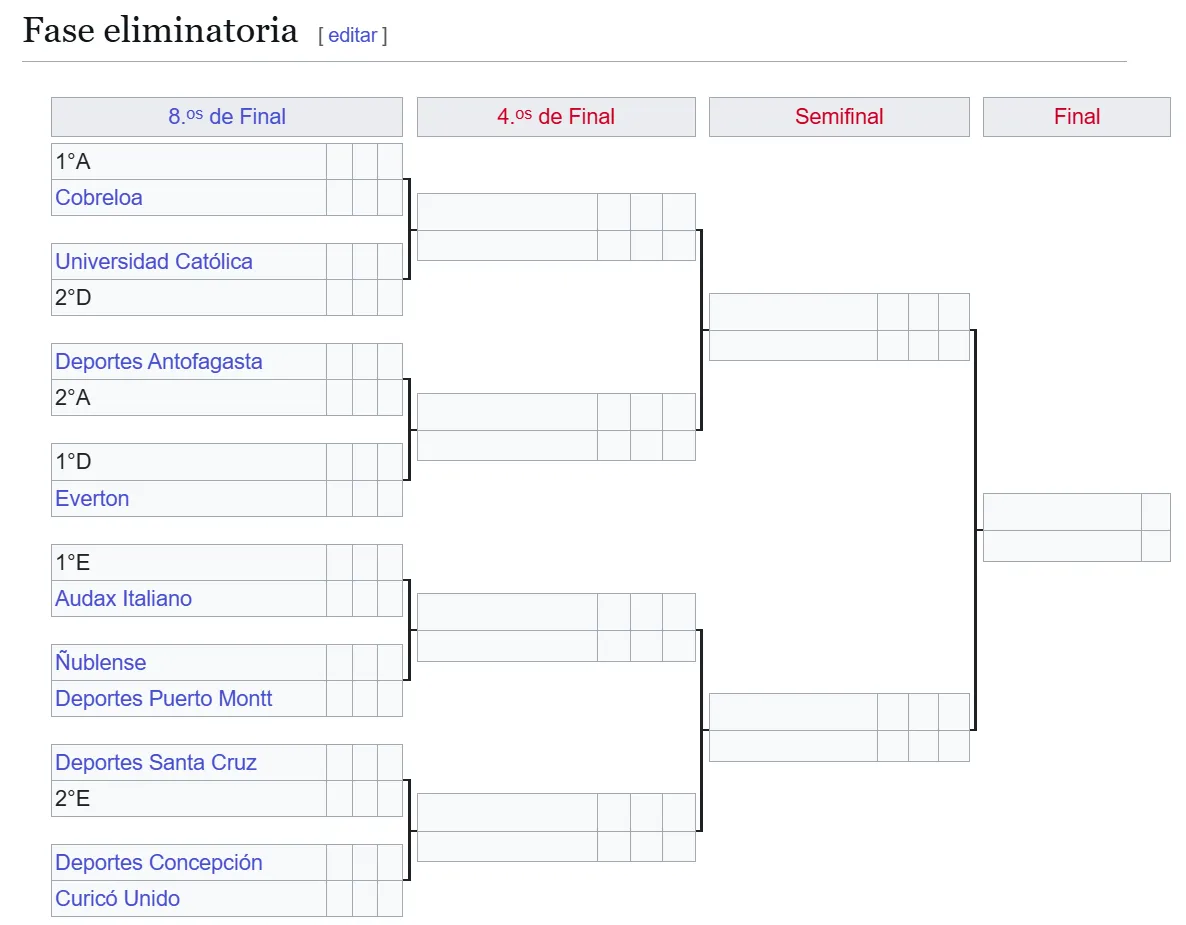Click the 1°E bracket cell
Image resolution: width=1186 pixels, height=925 pixels.
point(189,562)
